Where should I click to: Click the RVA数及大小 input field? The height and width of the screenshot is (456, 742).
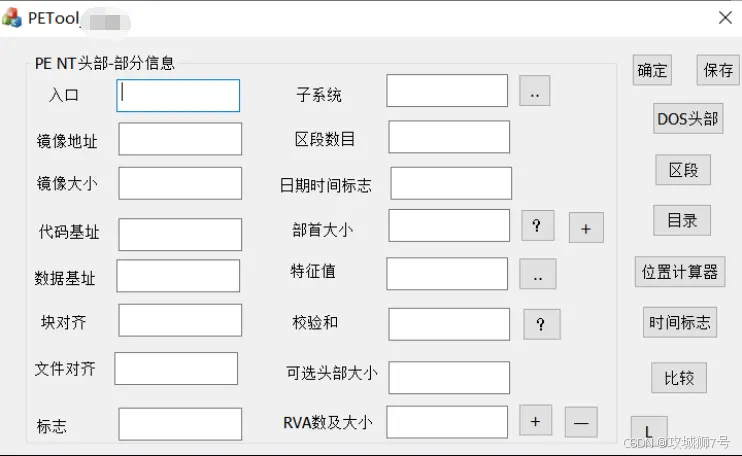click(447, 422)
